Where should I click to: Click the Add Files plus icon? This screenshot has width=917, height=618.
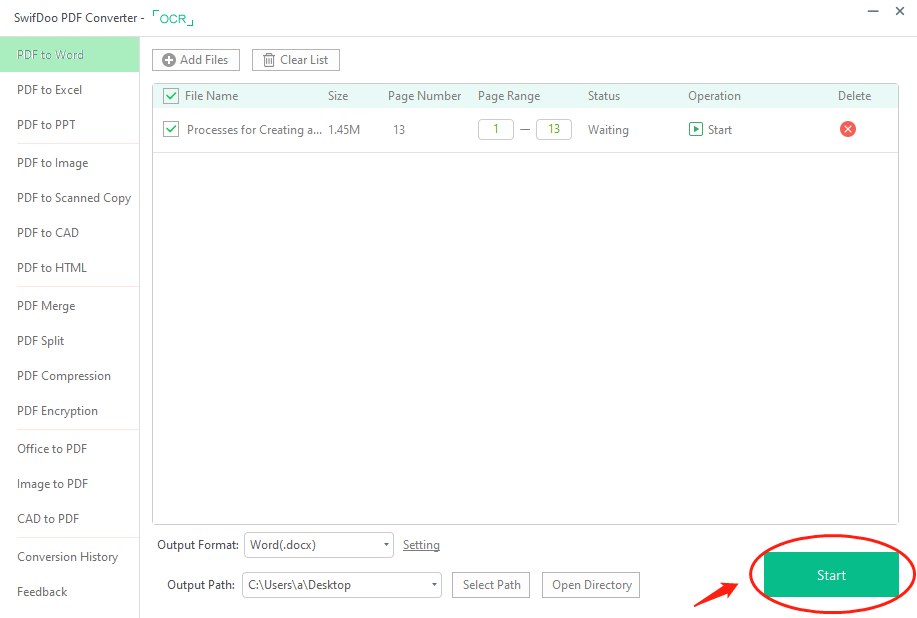click(167, 59)
